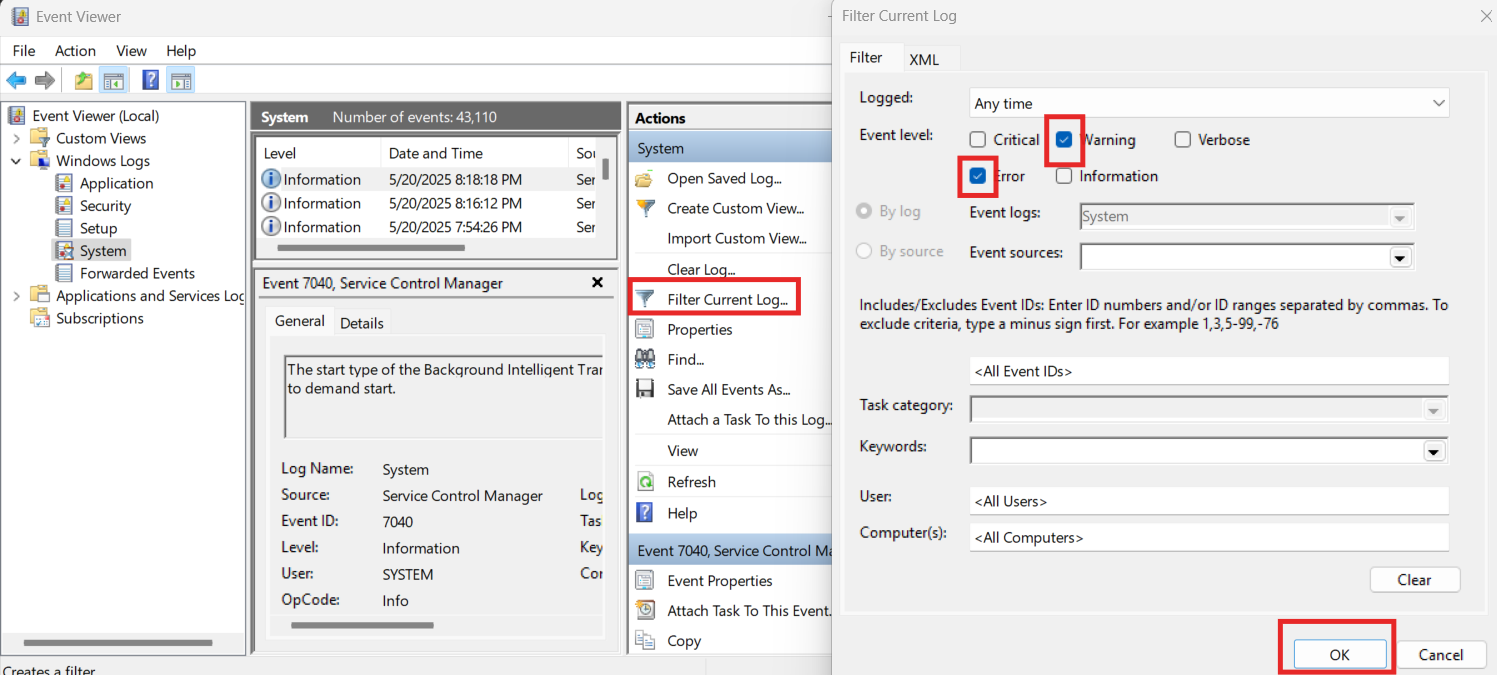This screenshot has width=1497, height=675.
Task: Select the Find binoculars icon
Action: click(x=647, y=359)
